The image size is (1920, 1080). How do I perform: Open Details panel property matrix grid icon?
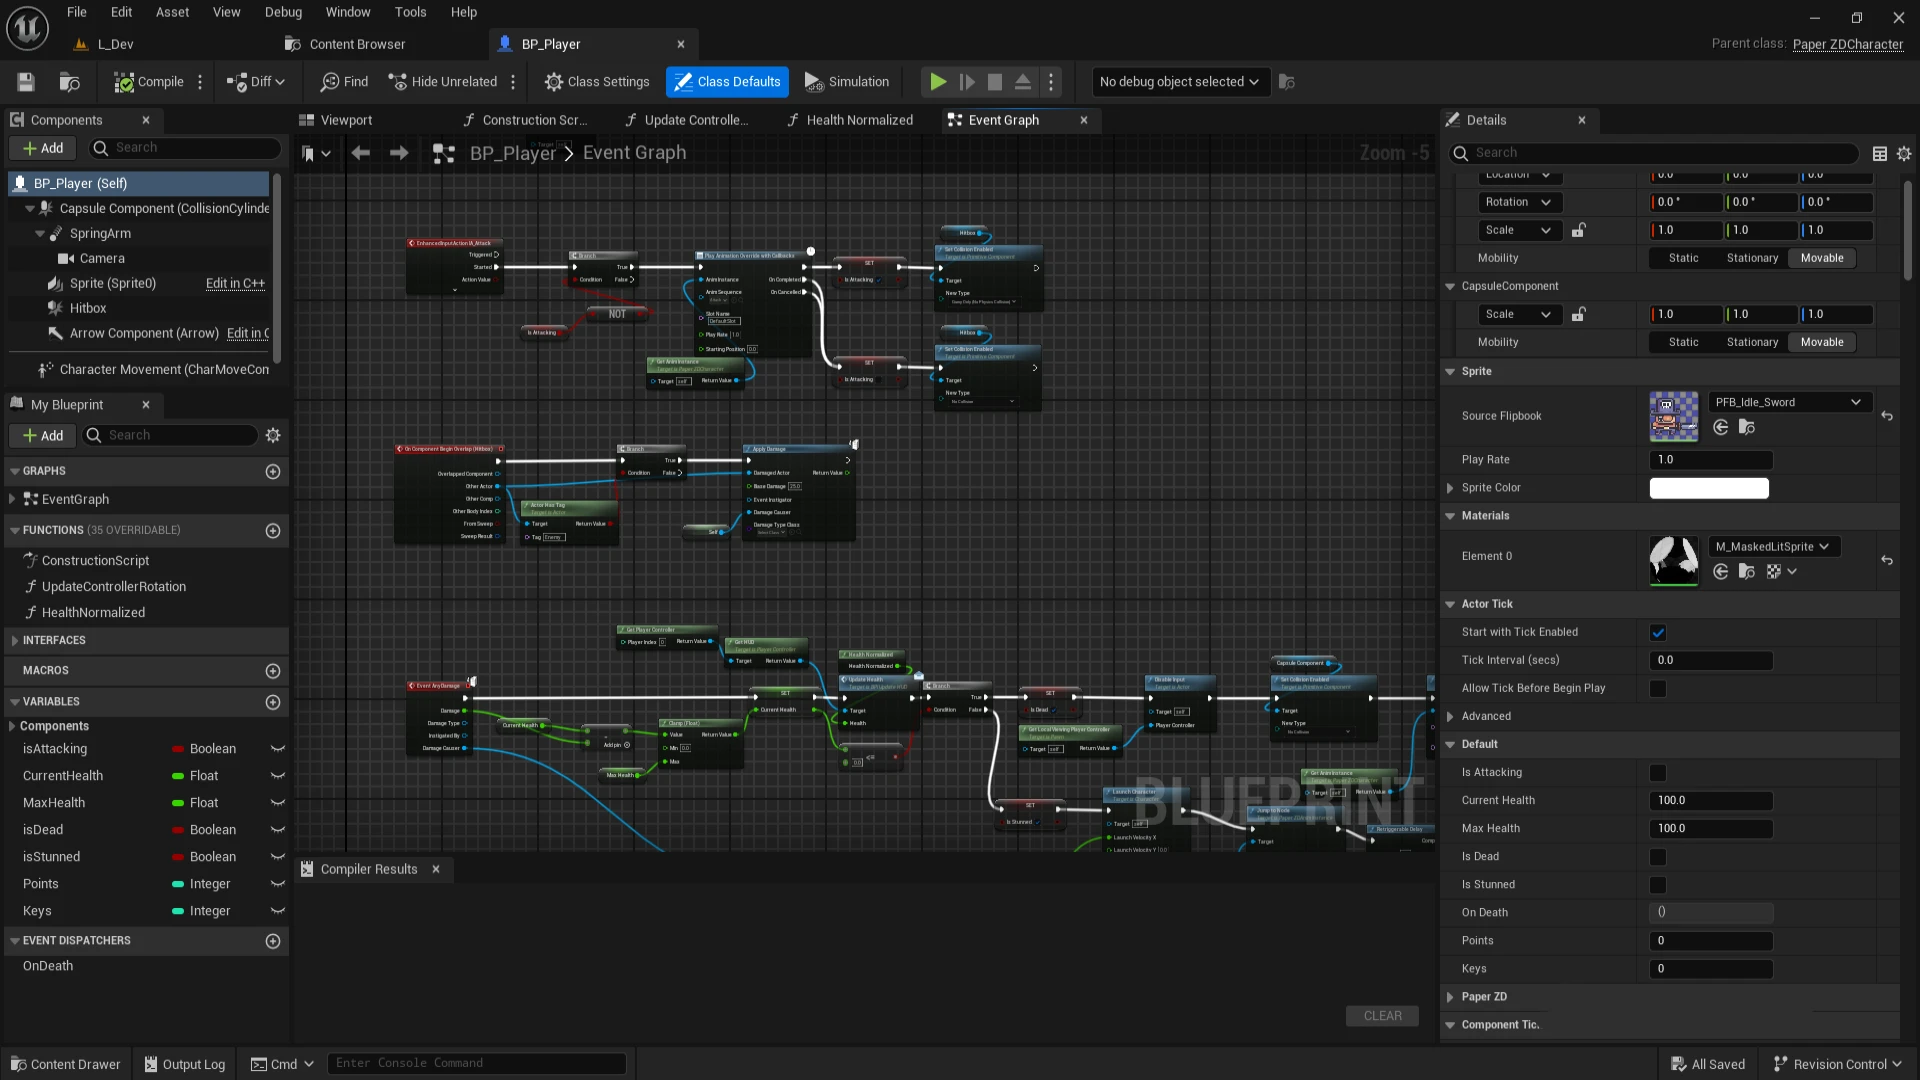click(1880, 153)
